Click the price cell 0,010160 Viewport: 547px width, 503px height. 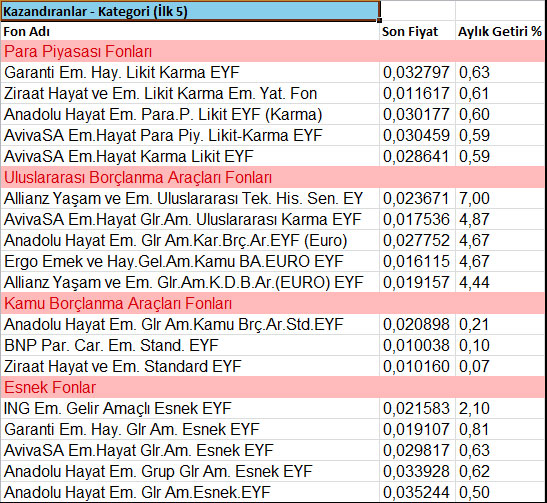click(x=417, y=366)
